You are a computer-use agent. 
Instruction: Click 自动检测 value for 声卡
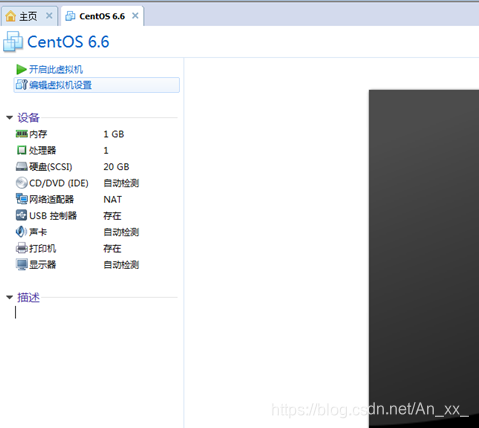pyautogui.click(x=121, y=232)
